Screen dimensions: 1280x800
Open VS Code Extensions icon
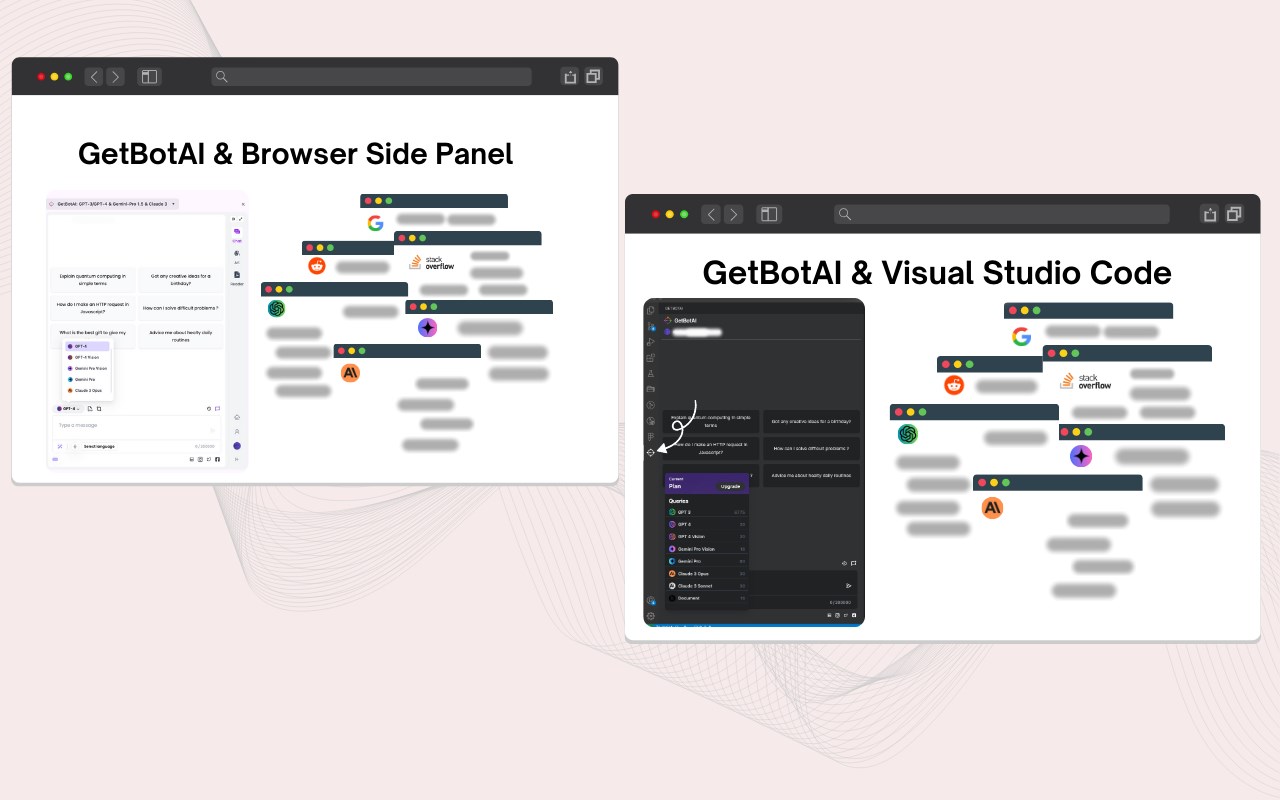point(650,358)
